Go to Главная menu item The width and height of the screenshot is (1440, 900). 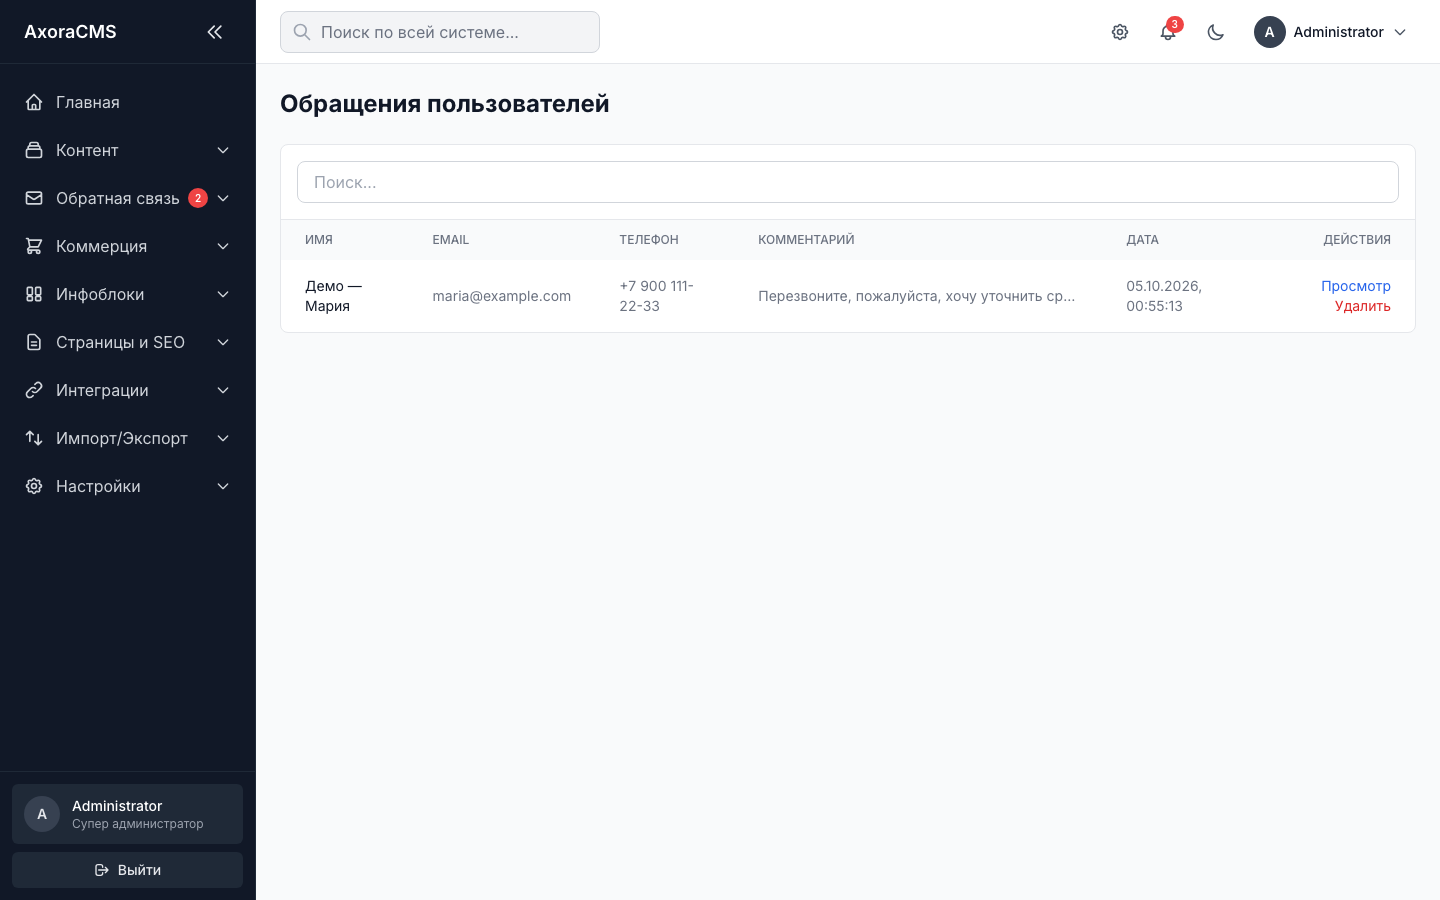[x=128, y=102]
